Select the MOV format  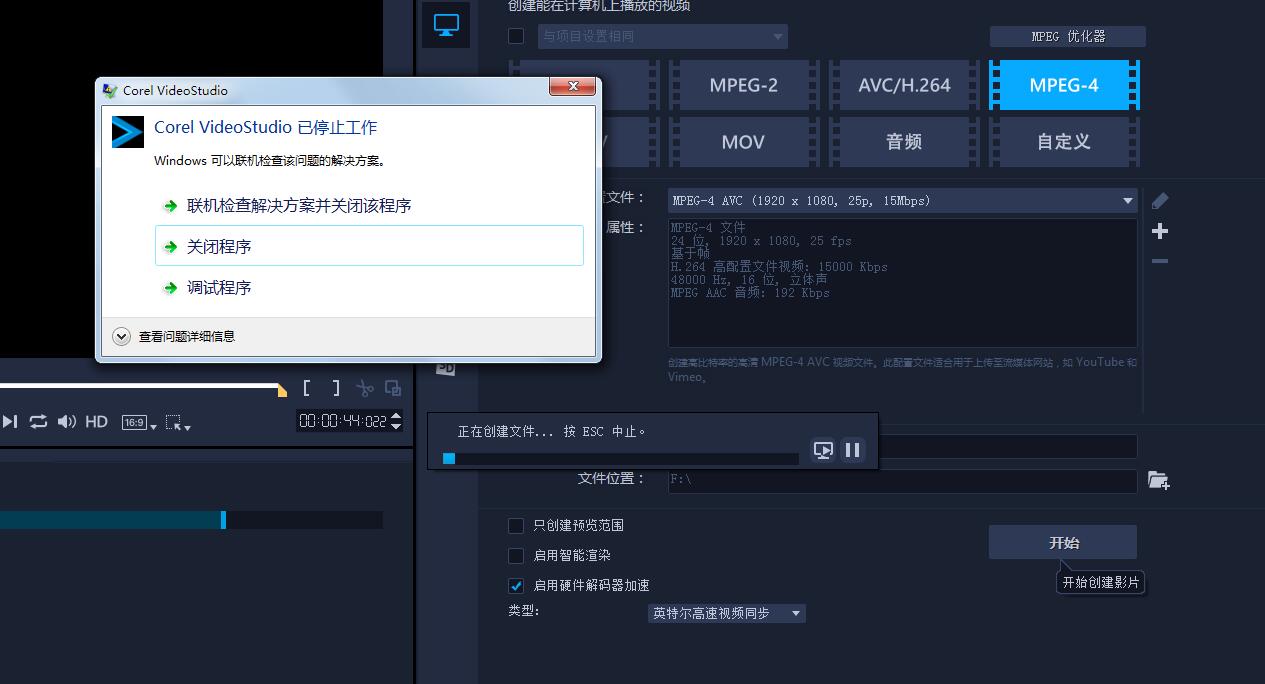coord(743,142)
